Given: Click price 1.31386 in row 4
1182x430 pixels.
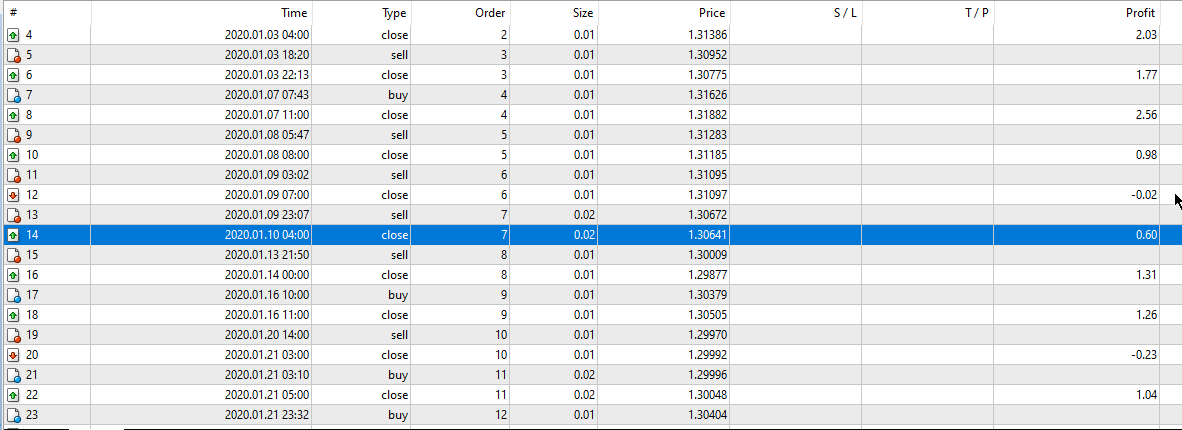Looking at the screenshot, I should click(706, 35).
